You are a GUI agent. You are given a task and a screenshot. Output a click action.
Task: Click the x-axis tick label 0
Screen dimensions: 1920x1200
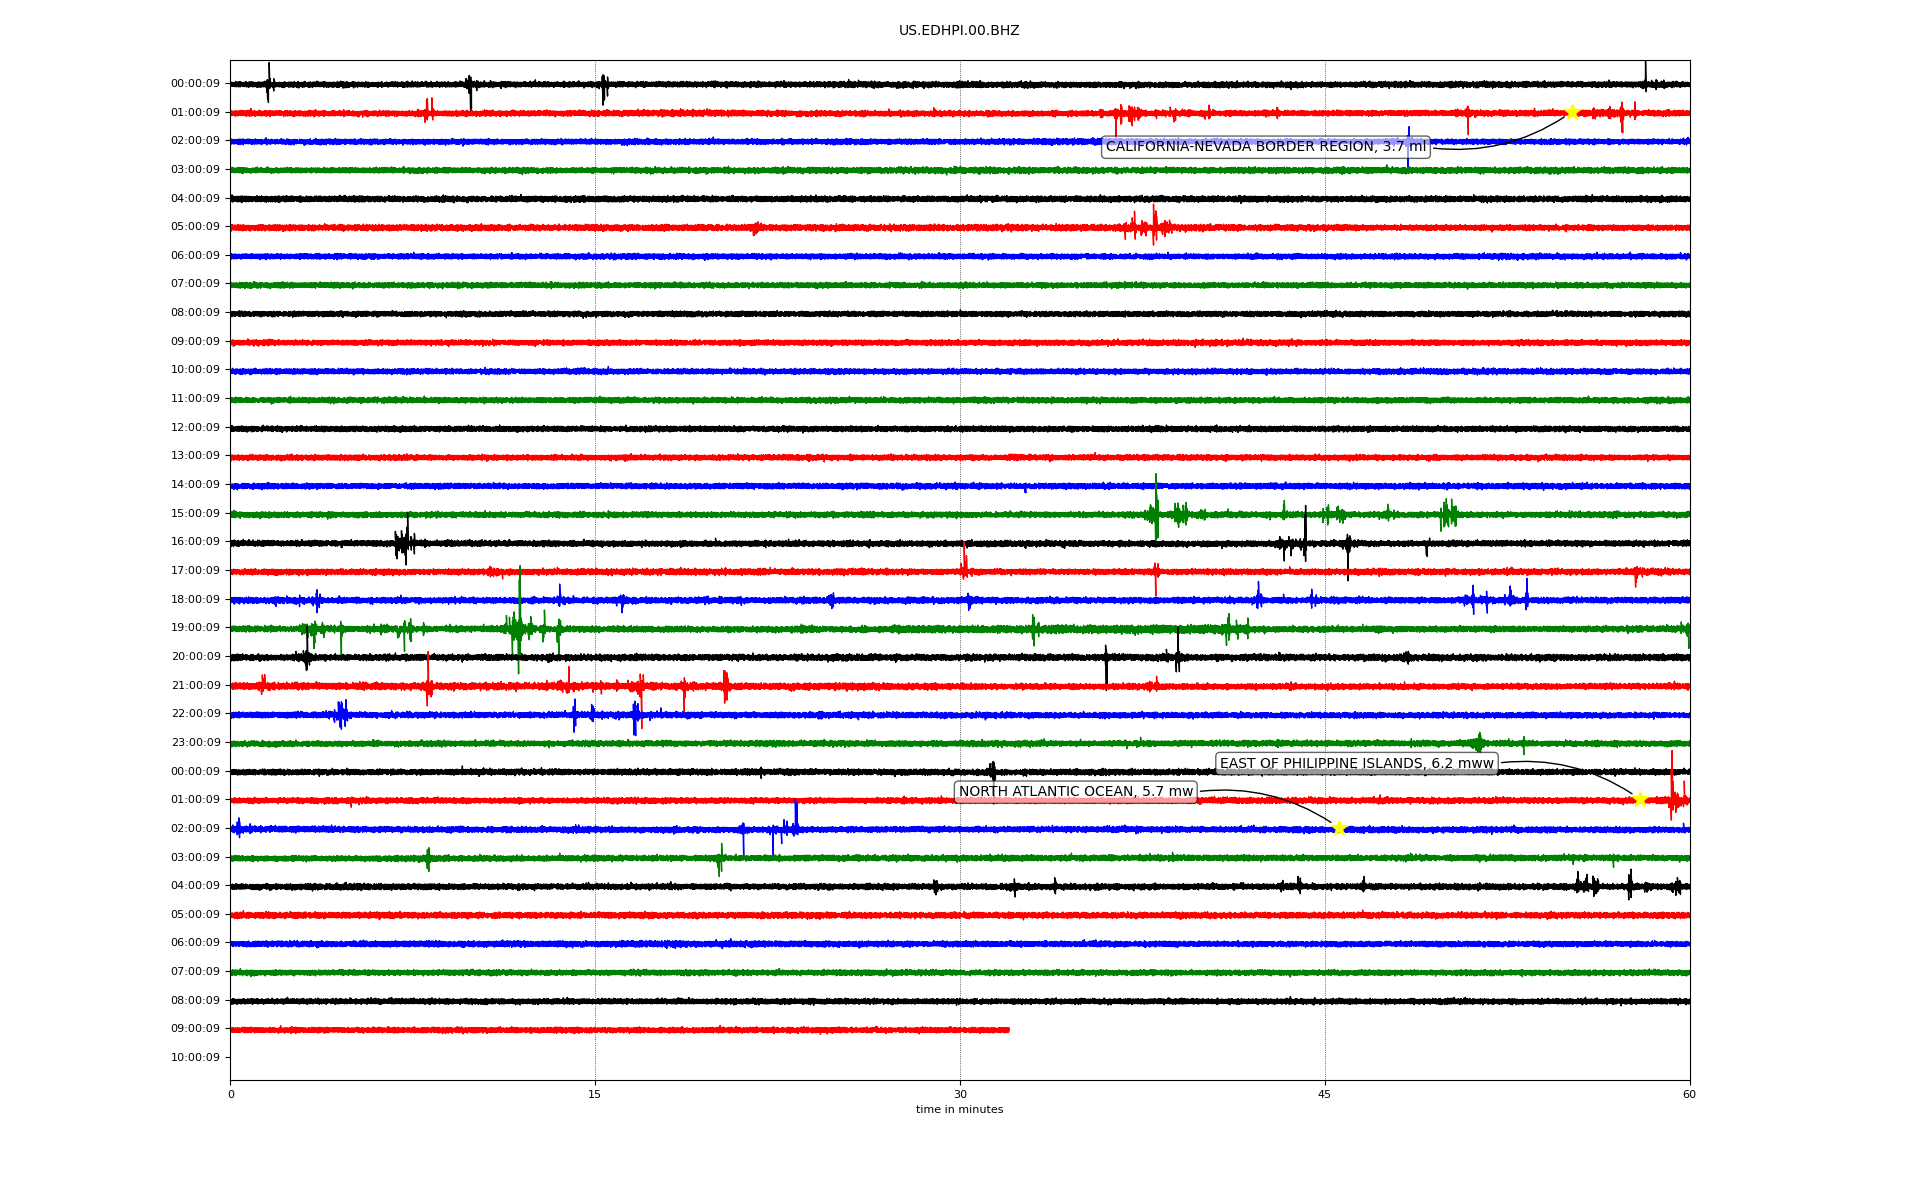231,1094
